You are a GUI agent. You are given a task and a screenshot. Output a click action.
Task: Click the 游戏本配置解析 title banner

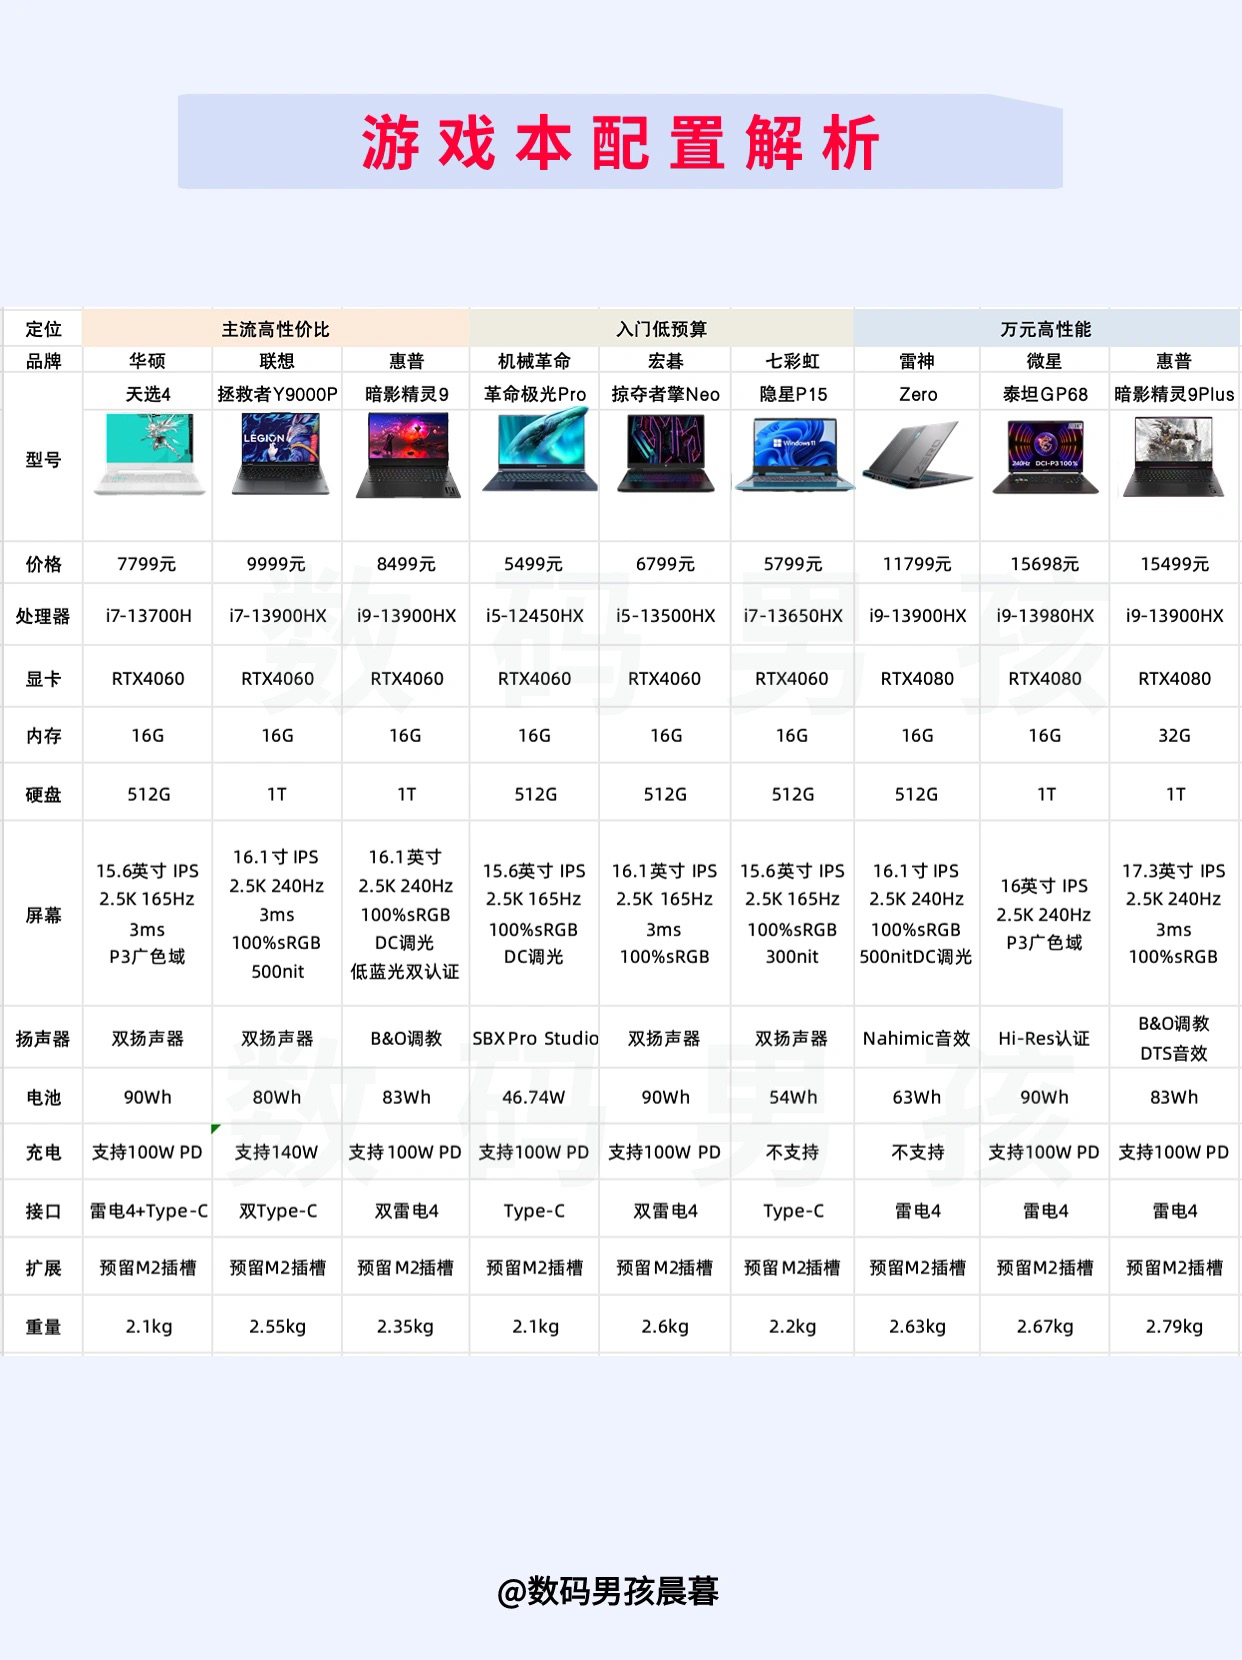(x=620, y=142)
